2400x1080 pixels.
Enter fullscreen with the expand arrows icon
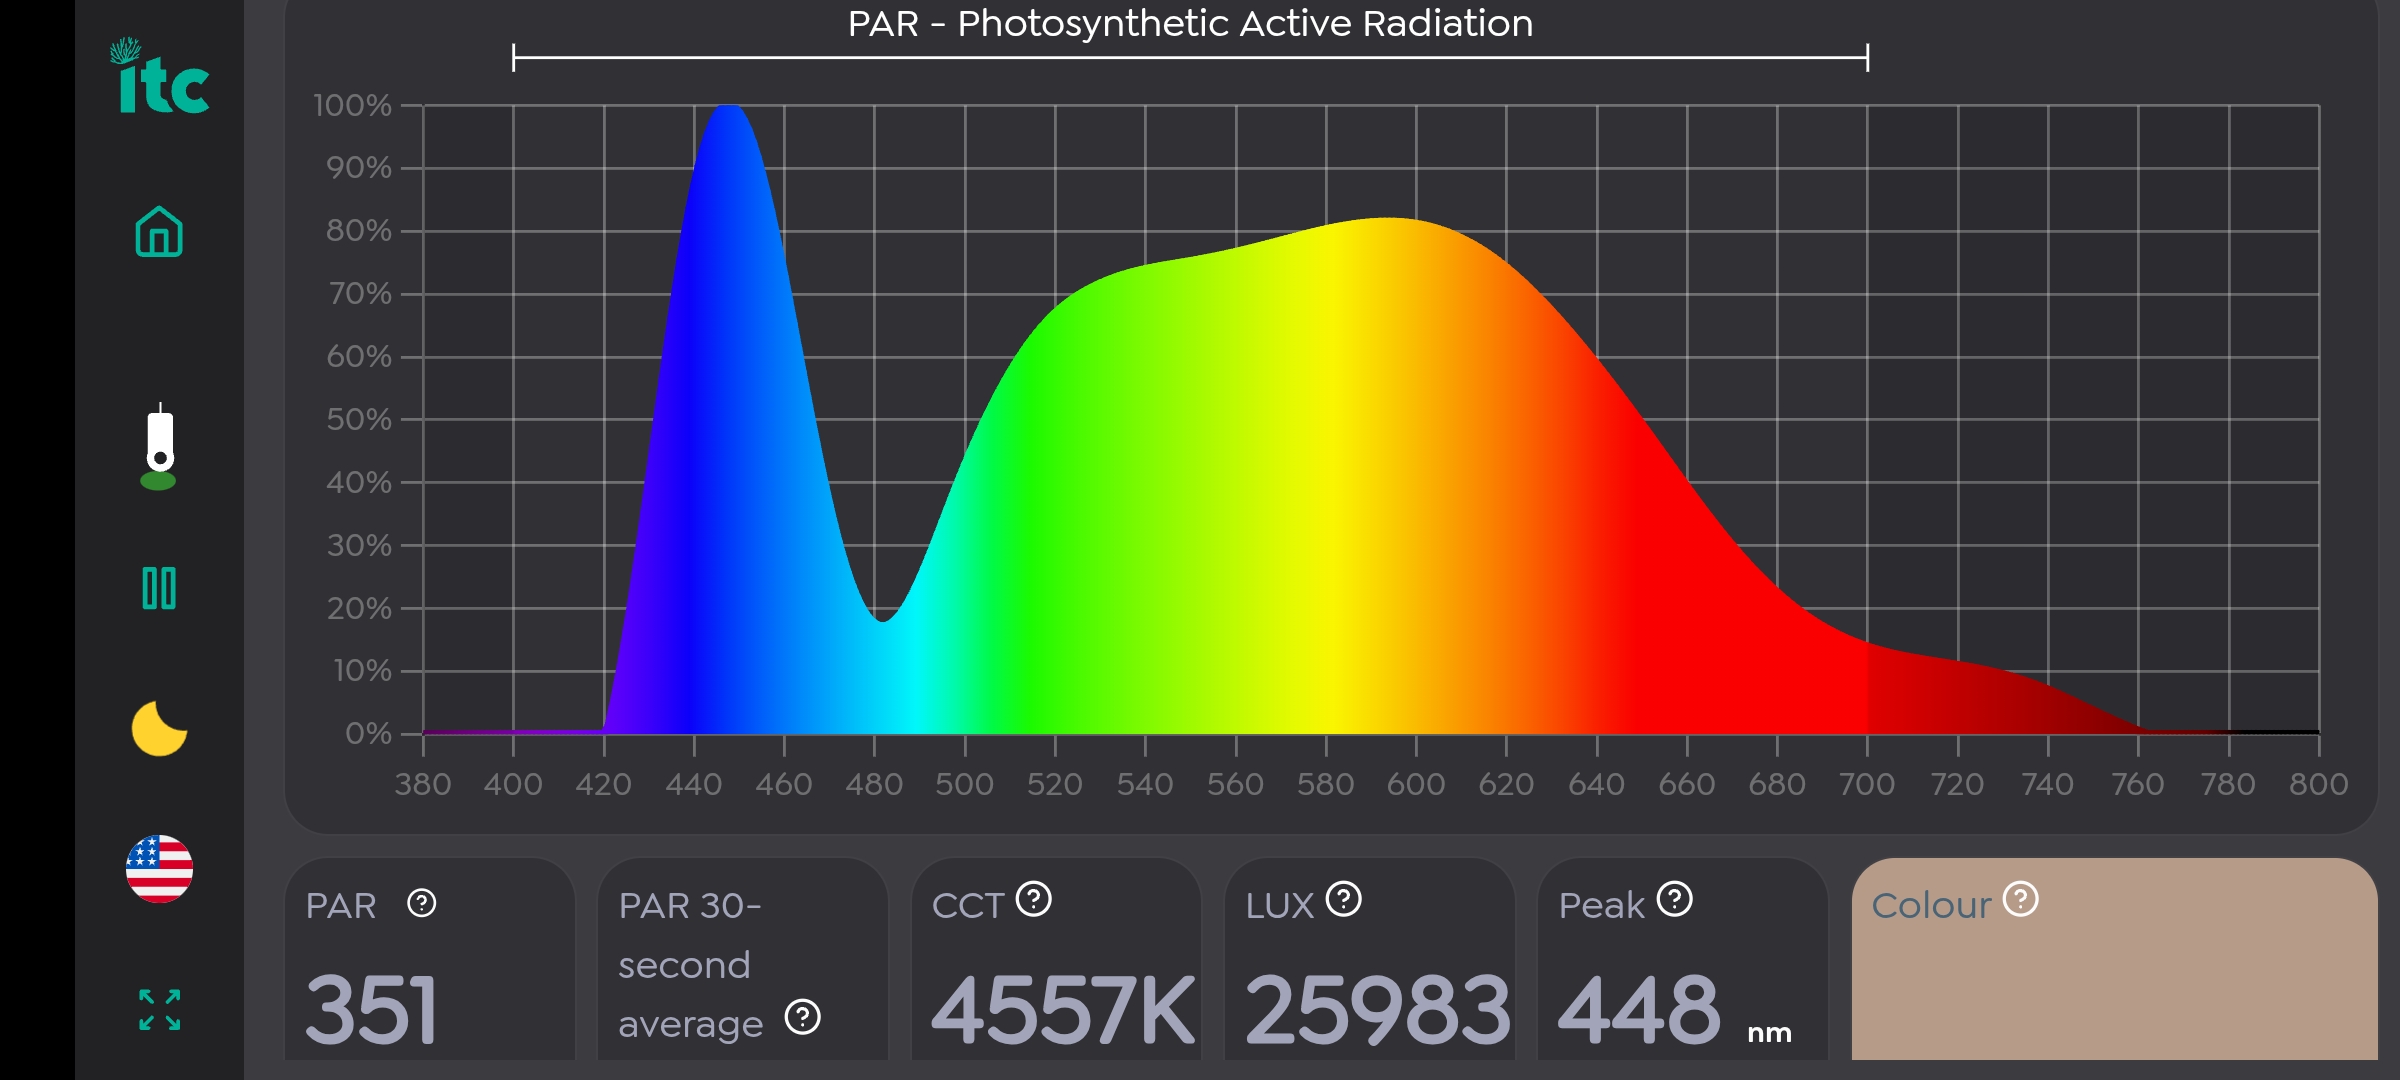[x=159, y=1010]
